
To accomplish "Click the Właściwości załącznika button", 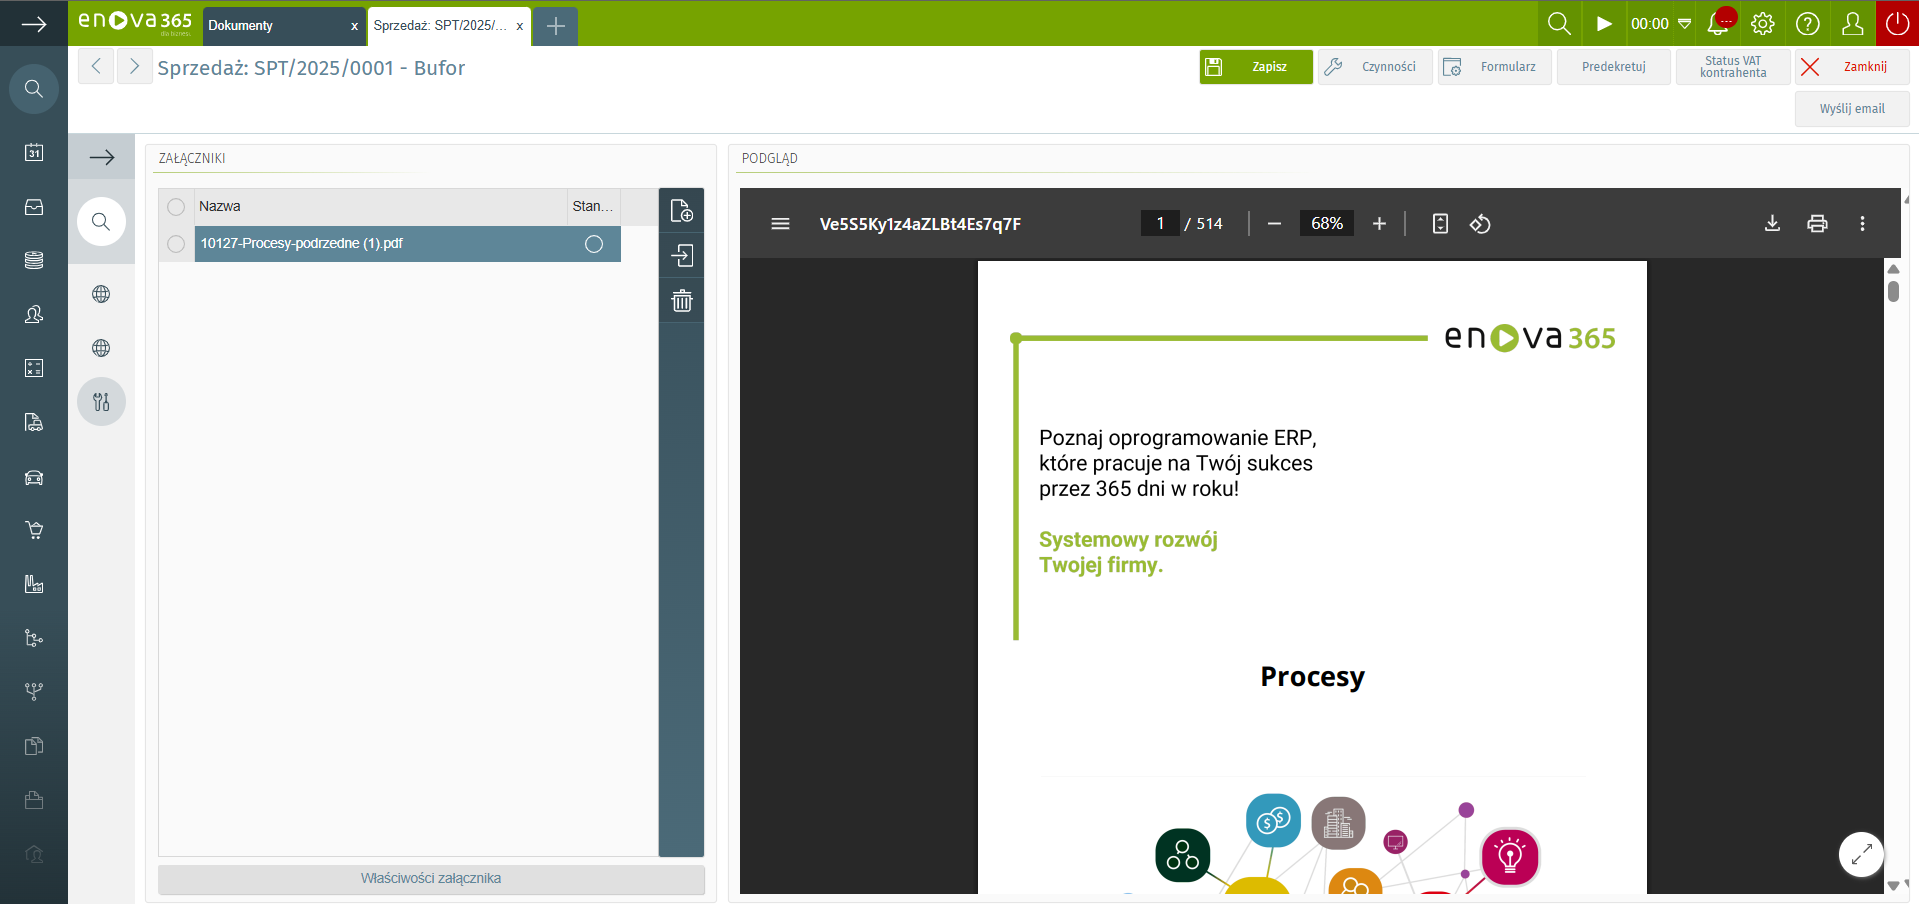I will click(x=431, y=879).
